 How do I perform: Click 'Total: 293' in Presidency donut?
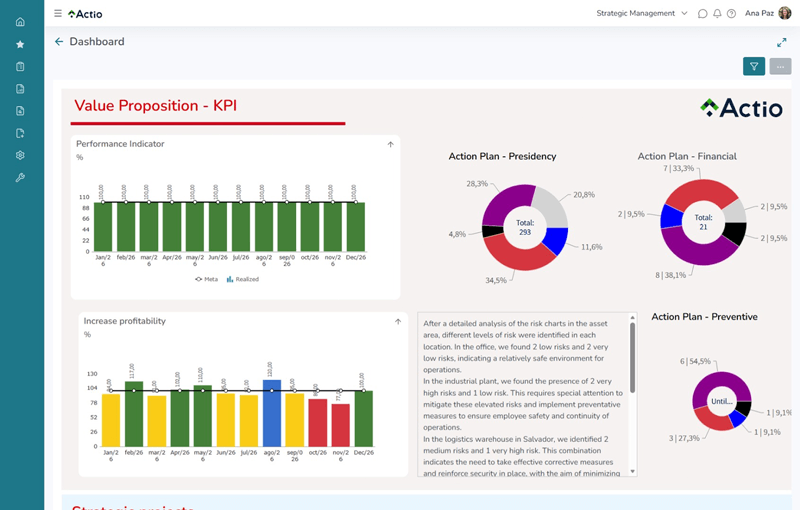pyautogui.click(x=525, y=227)
